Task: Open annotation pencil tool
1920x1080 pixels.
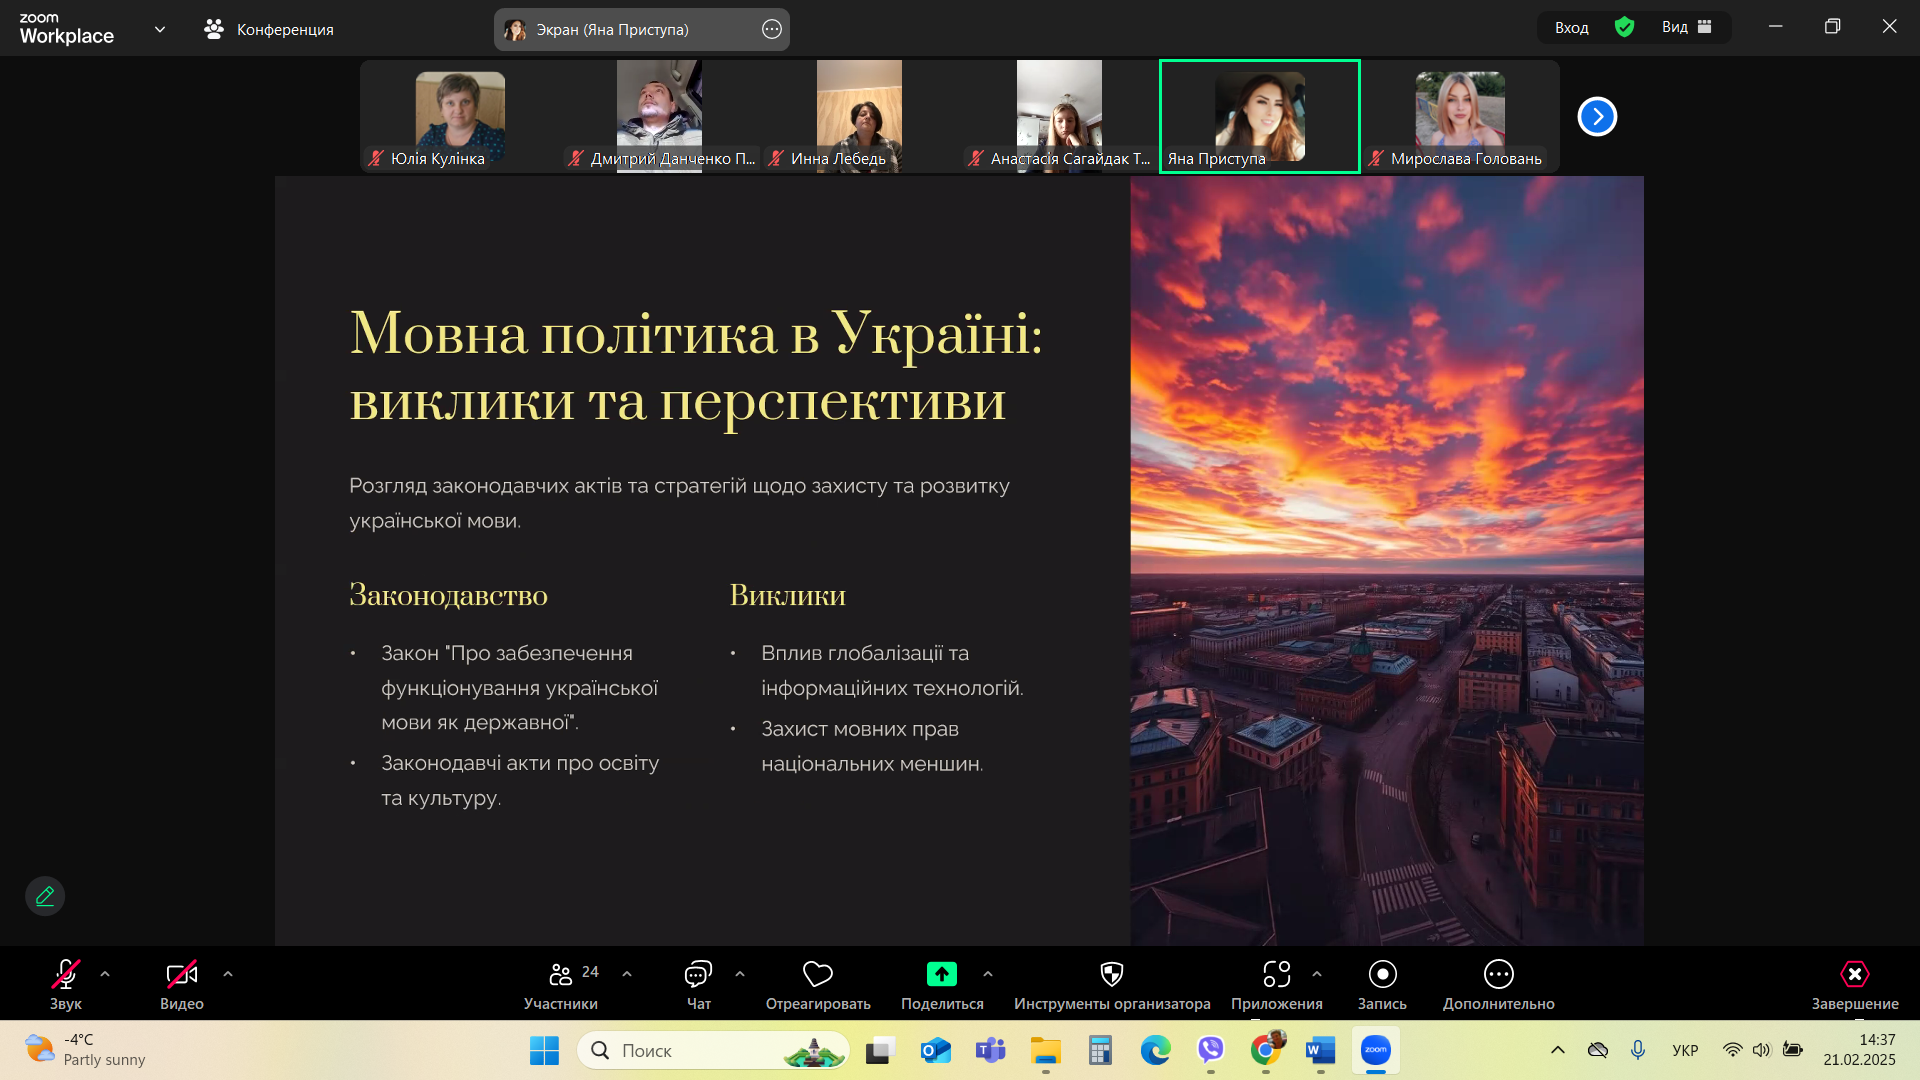Action: (45, 896)
